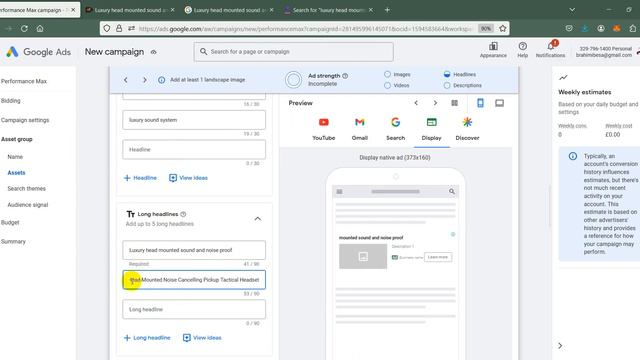Select the Images radio indicator
This screenshot has height=360, width=640.
click(x=387, y=74)
